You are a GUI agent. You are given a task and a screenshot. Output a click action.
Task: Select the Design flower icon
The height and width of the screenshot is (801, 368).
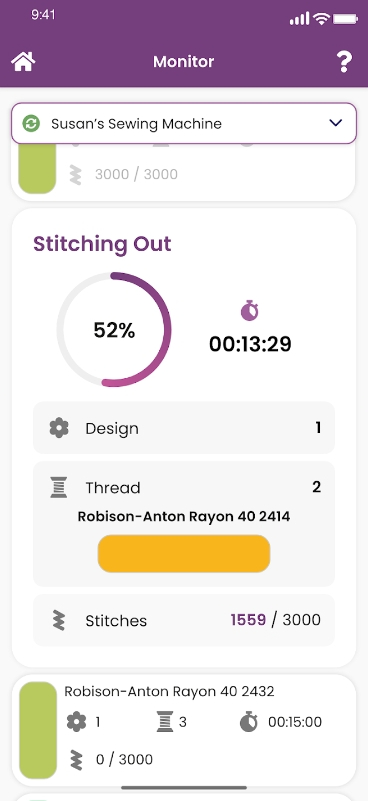pyautogui.click(x=59, y=428)
